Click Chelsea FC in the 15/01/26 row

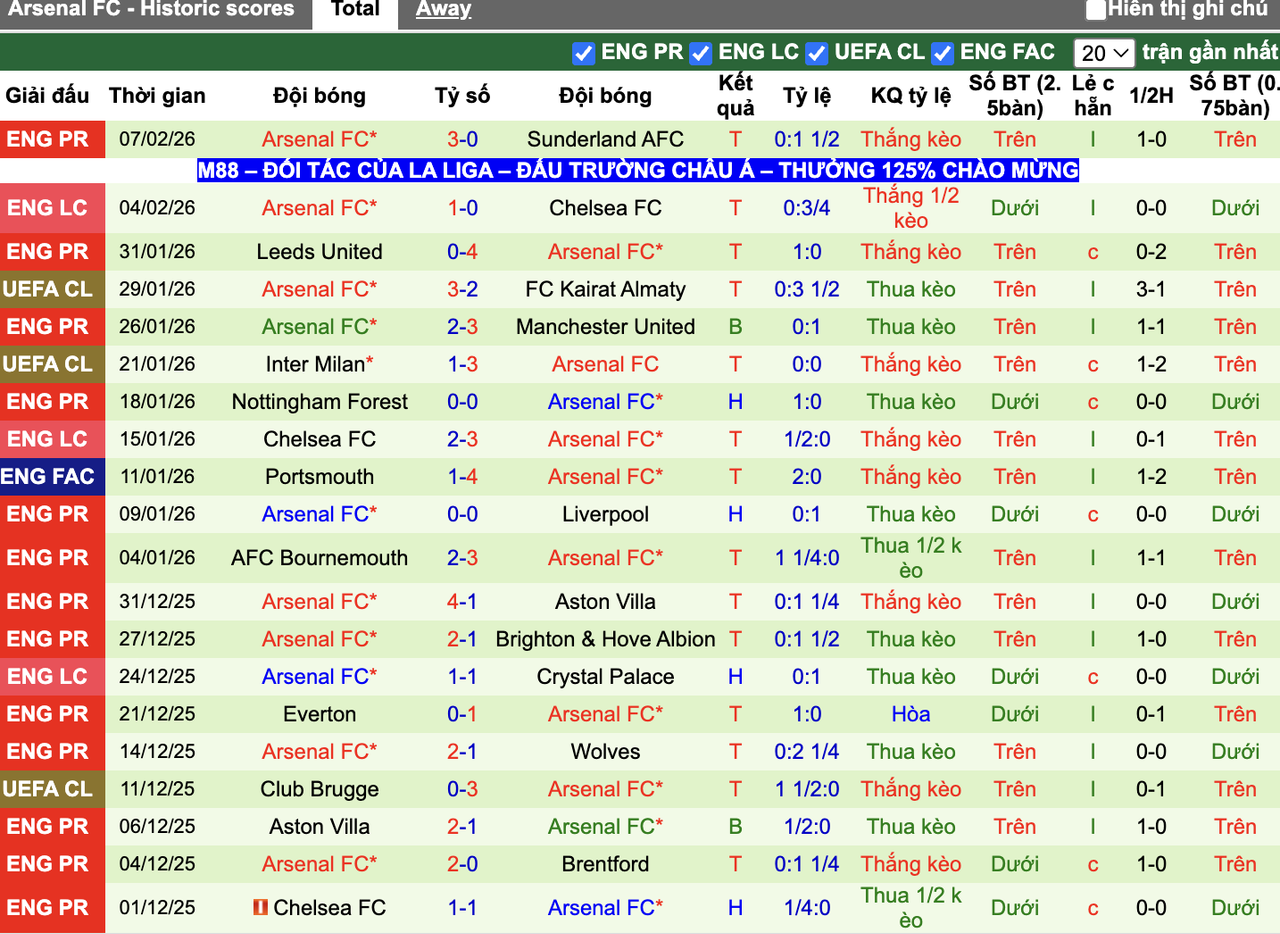click(319, 440)
